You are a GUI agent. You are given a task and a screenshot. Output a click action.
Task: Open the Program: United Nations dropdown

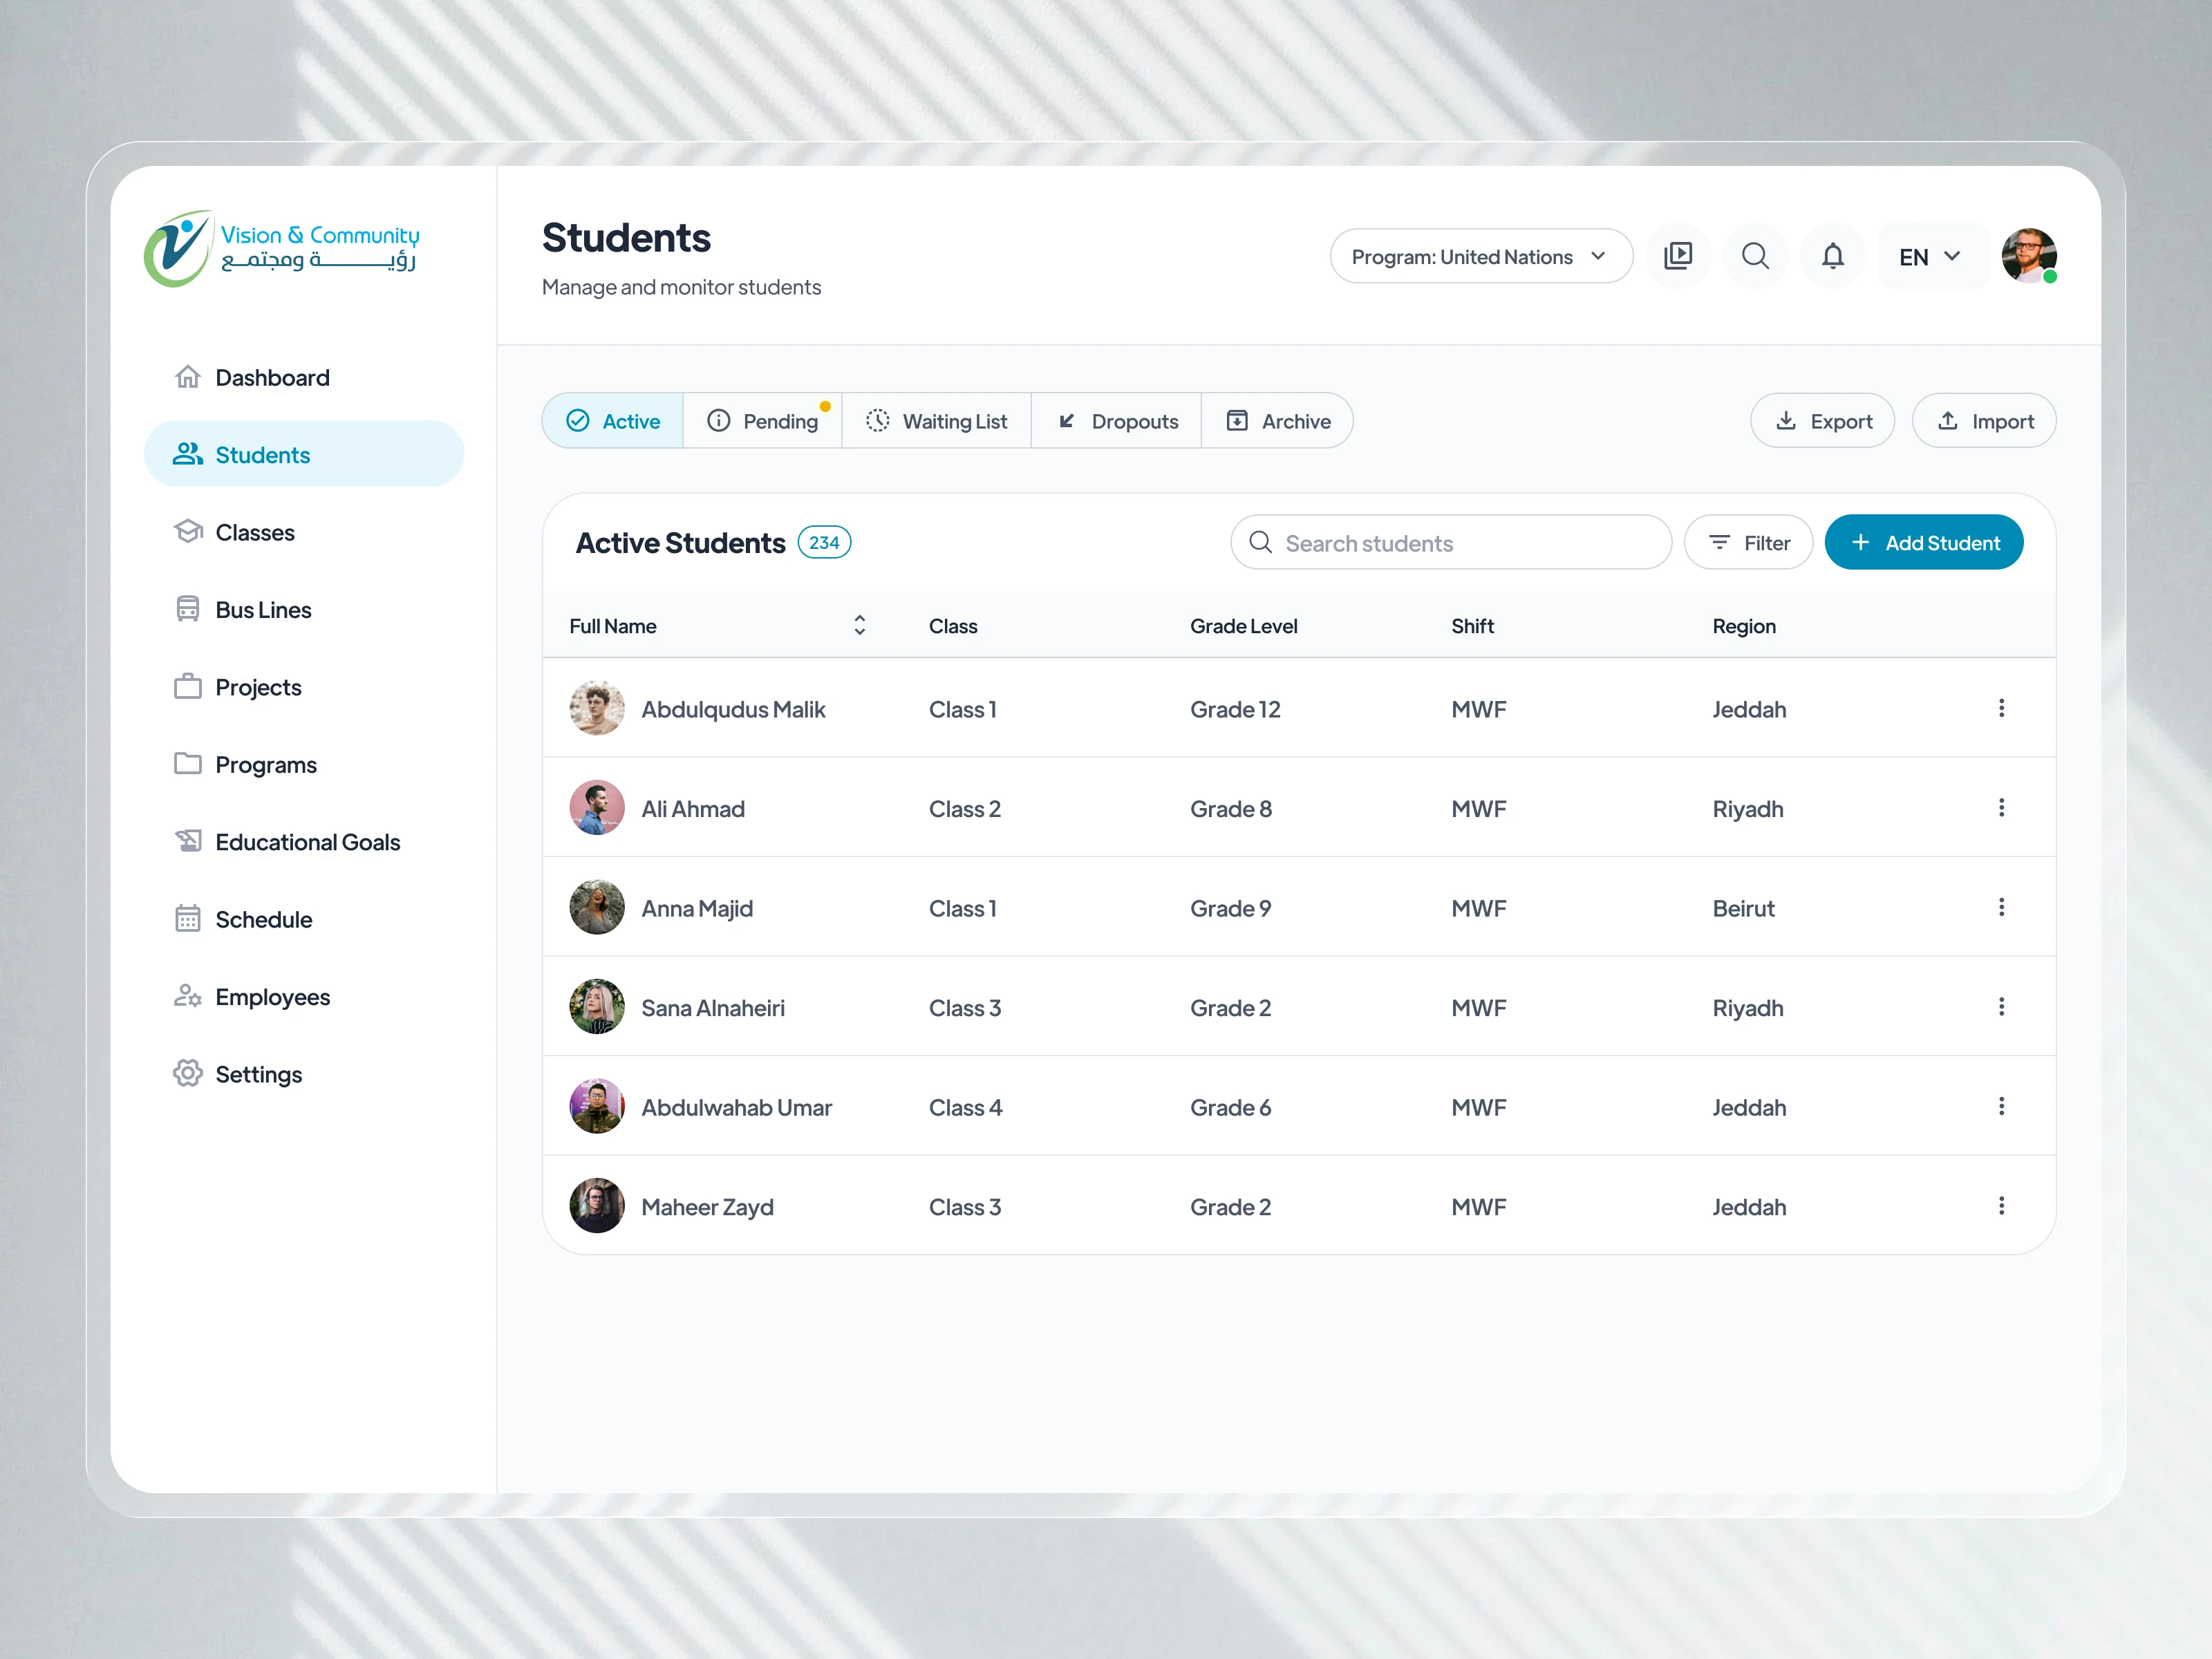pyautogui.click(x=1480, y=256)
